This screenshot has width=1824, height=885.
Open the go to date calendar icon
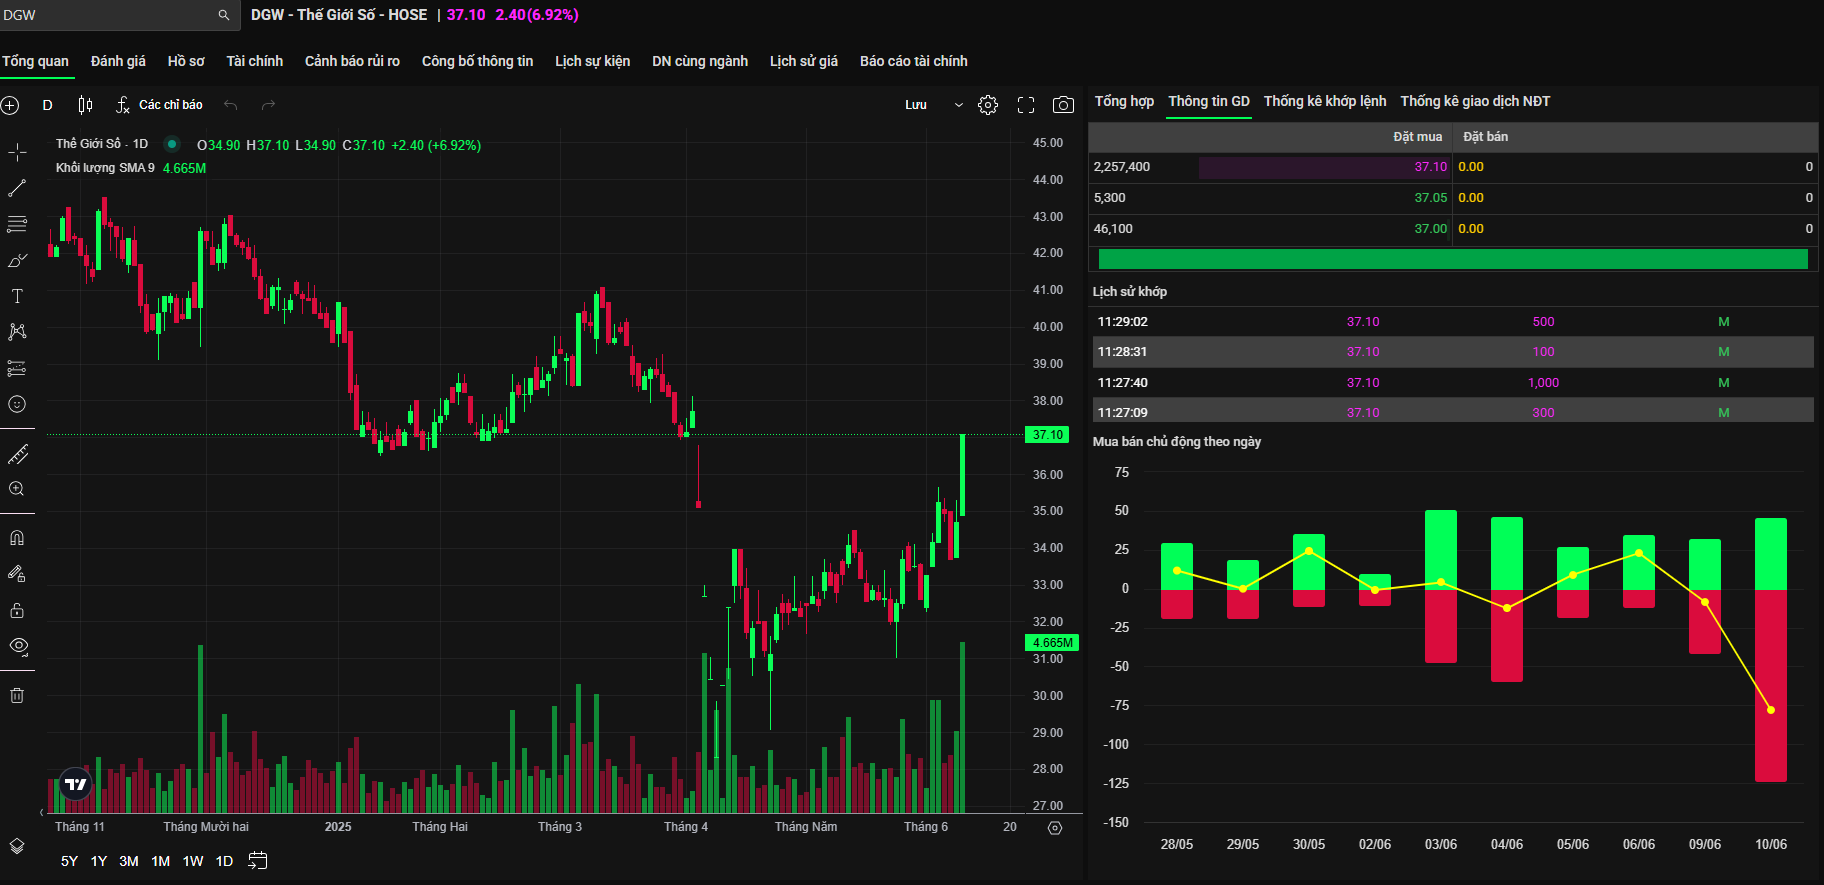pyautogui.click(x=258, y=861)
